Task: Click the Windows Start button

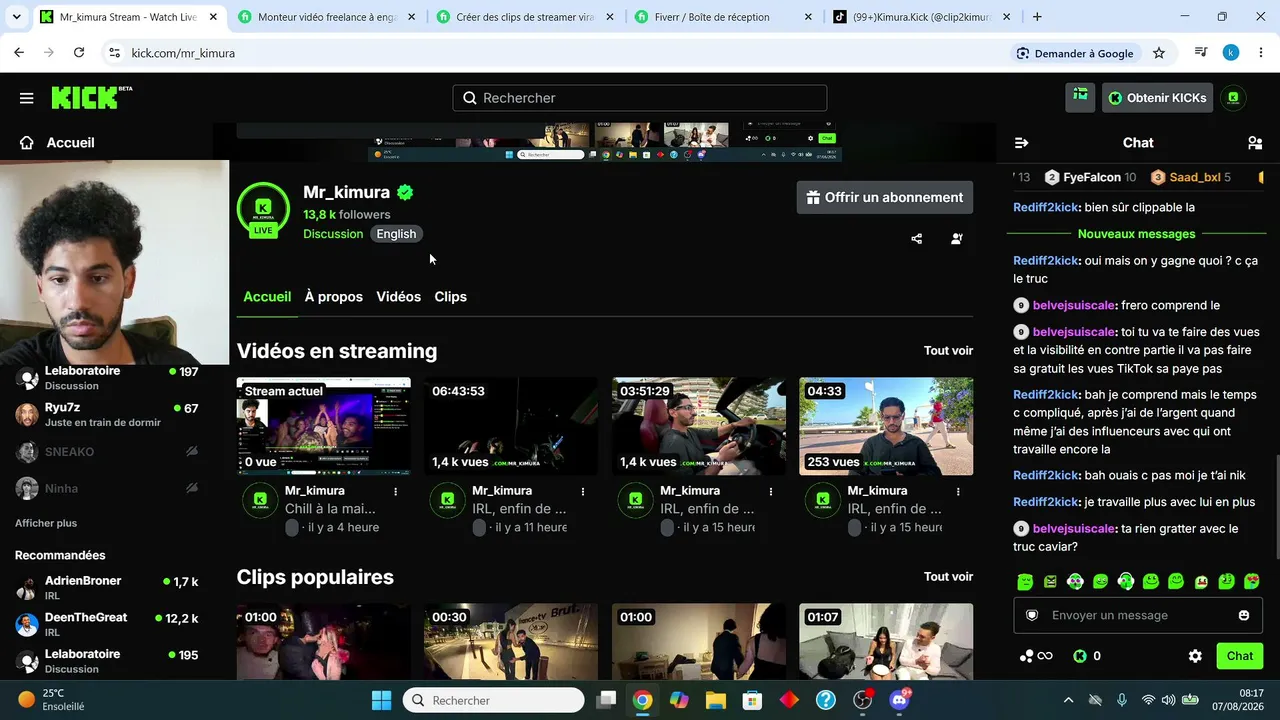Action: click(x=382, y=700)
